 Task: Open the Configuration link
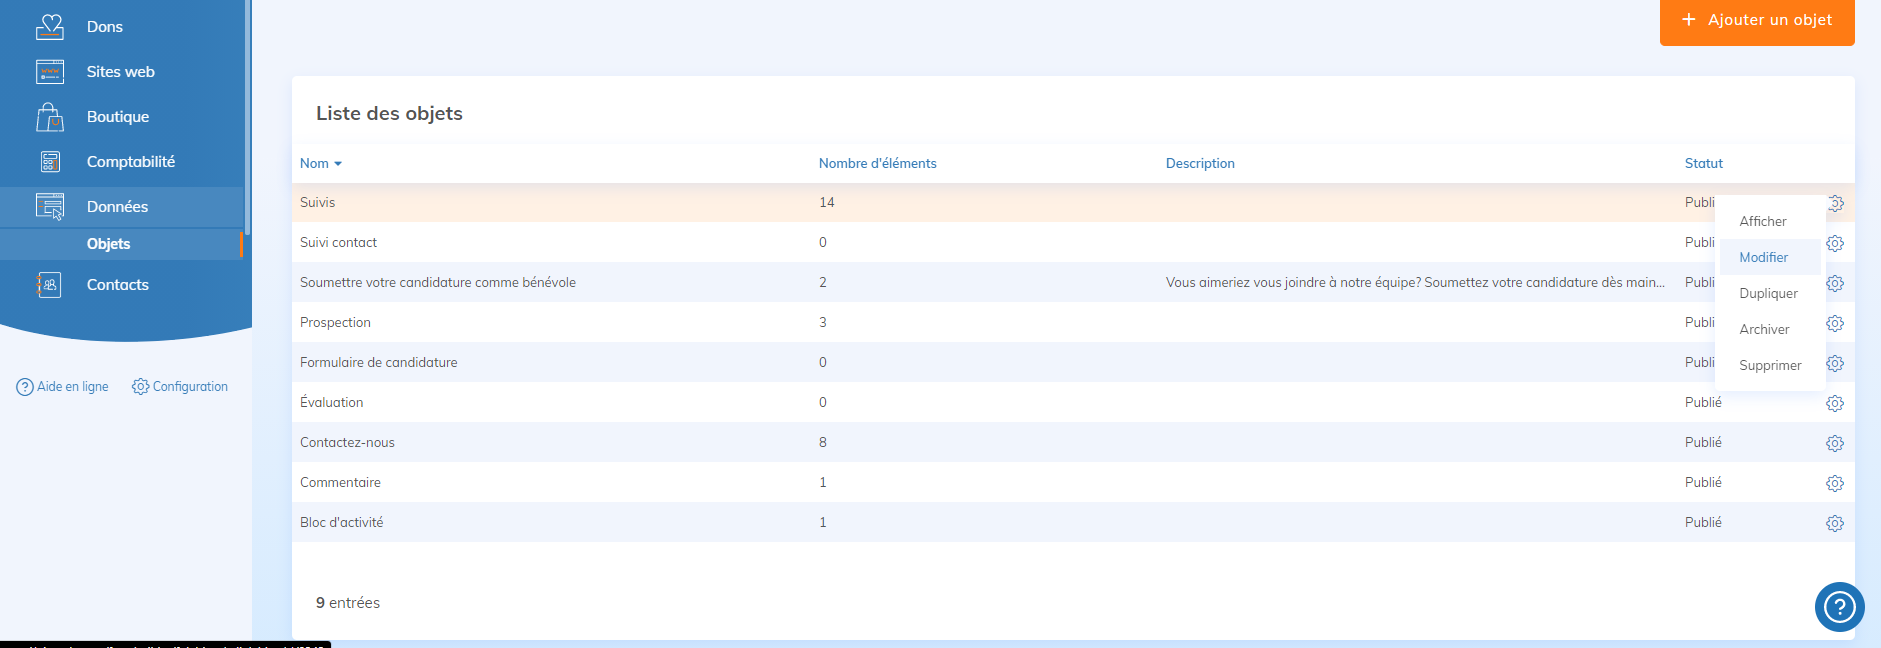click(180, 387)
